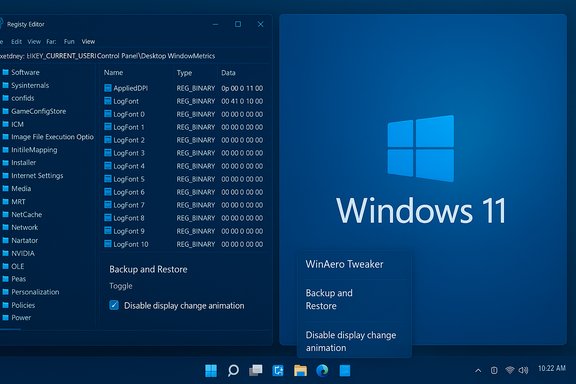Select the Personalization tree key
This screenshot has width=576, height=384.
[x=35, y=292]
